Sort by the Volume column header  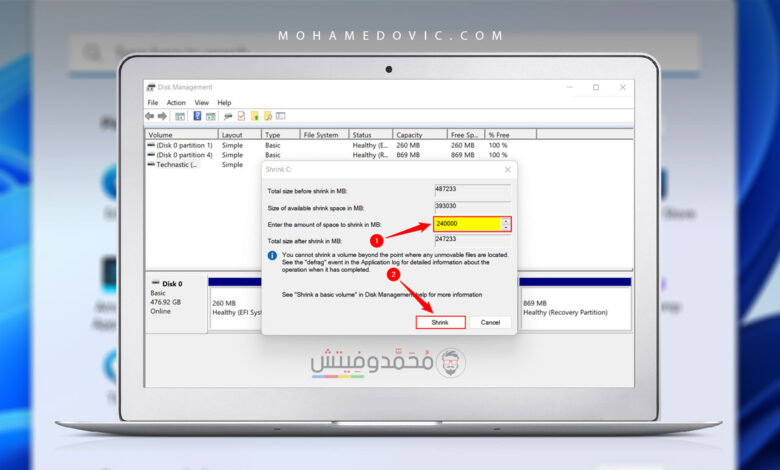(x=182, y=135)
